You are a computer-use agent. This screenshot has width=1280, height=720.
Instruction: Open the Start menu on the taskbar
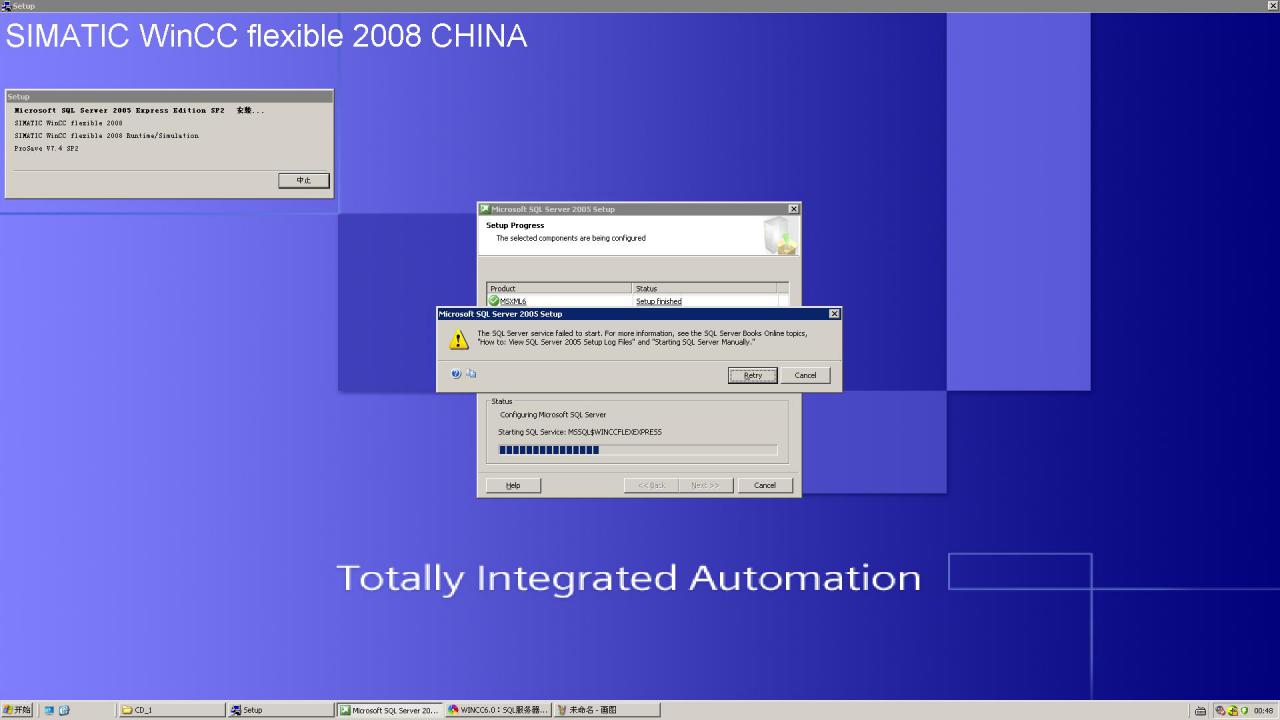[x=17, y=710]
